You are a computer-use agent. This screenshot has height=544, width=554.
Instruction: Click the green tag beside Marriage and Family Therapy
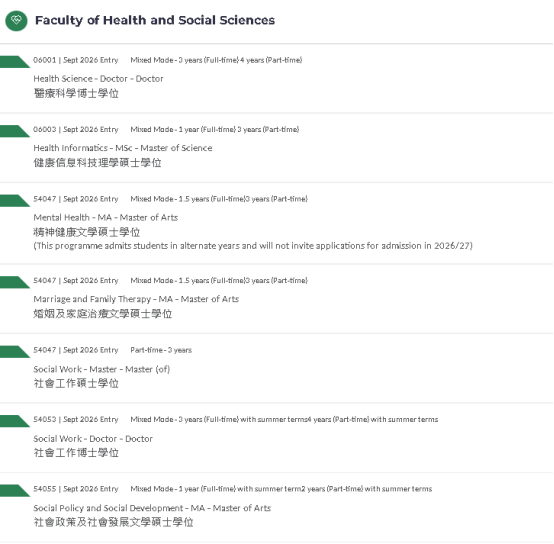click(x=15, y=282)
